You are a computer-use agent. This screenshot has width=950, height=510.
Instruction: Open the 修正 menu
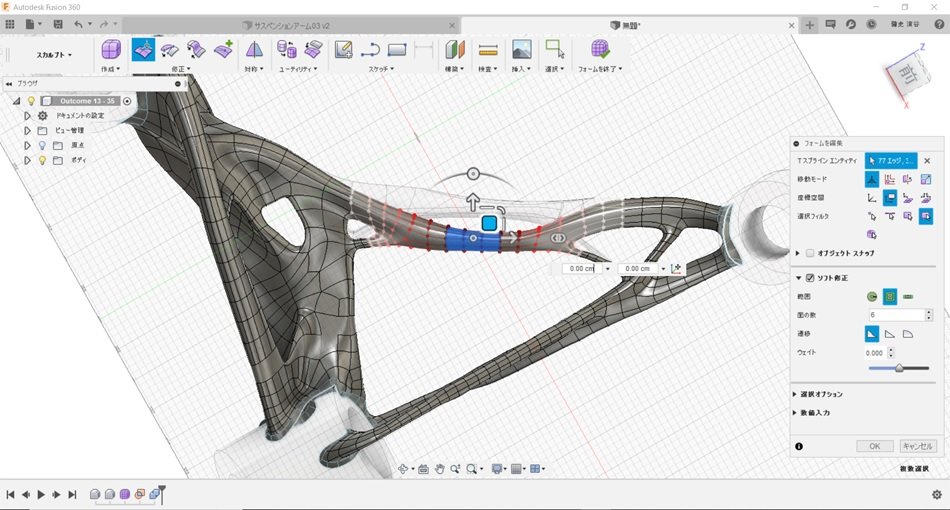coord(180,69)
